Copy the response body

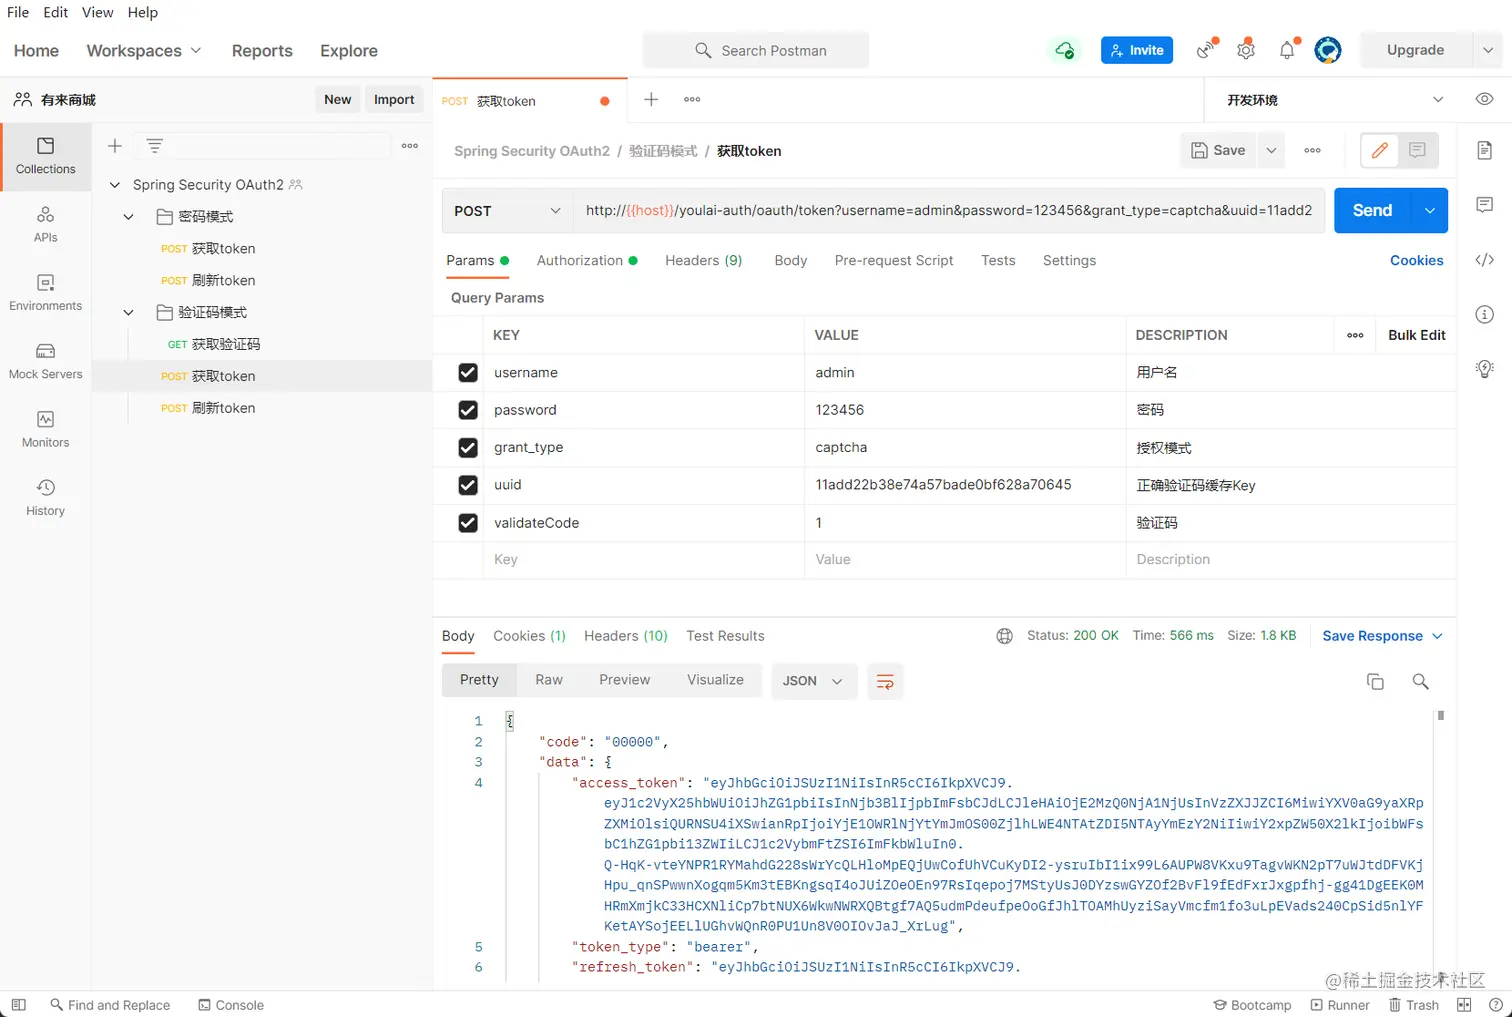(1375, 681)
